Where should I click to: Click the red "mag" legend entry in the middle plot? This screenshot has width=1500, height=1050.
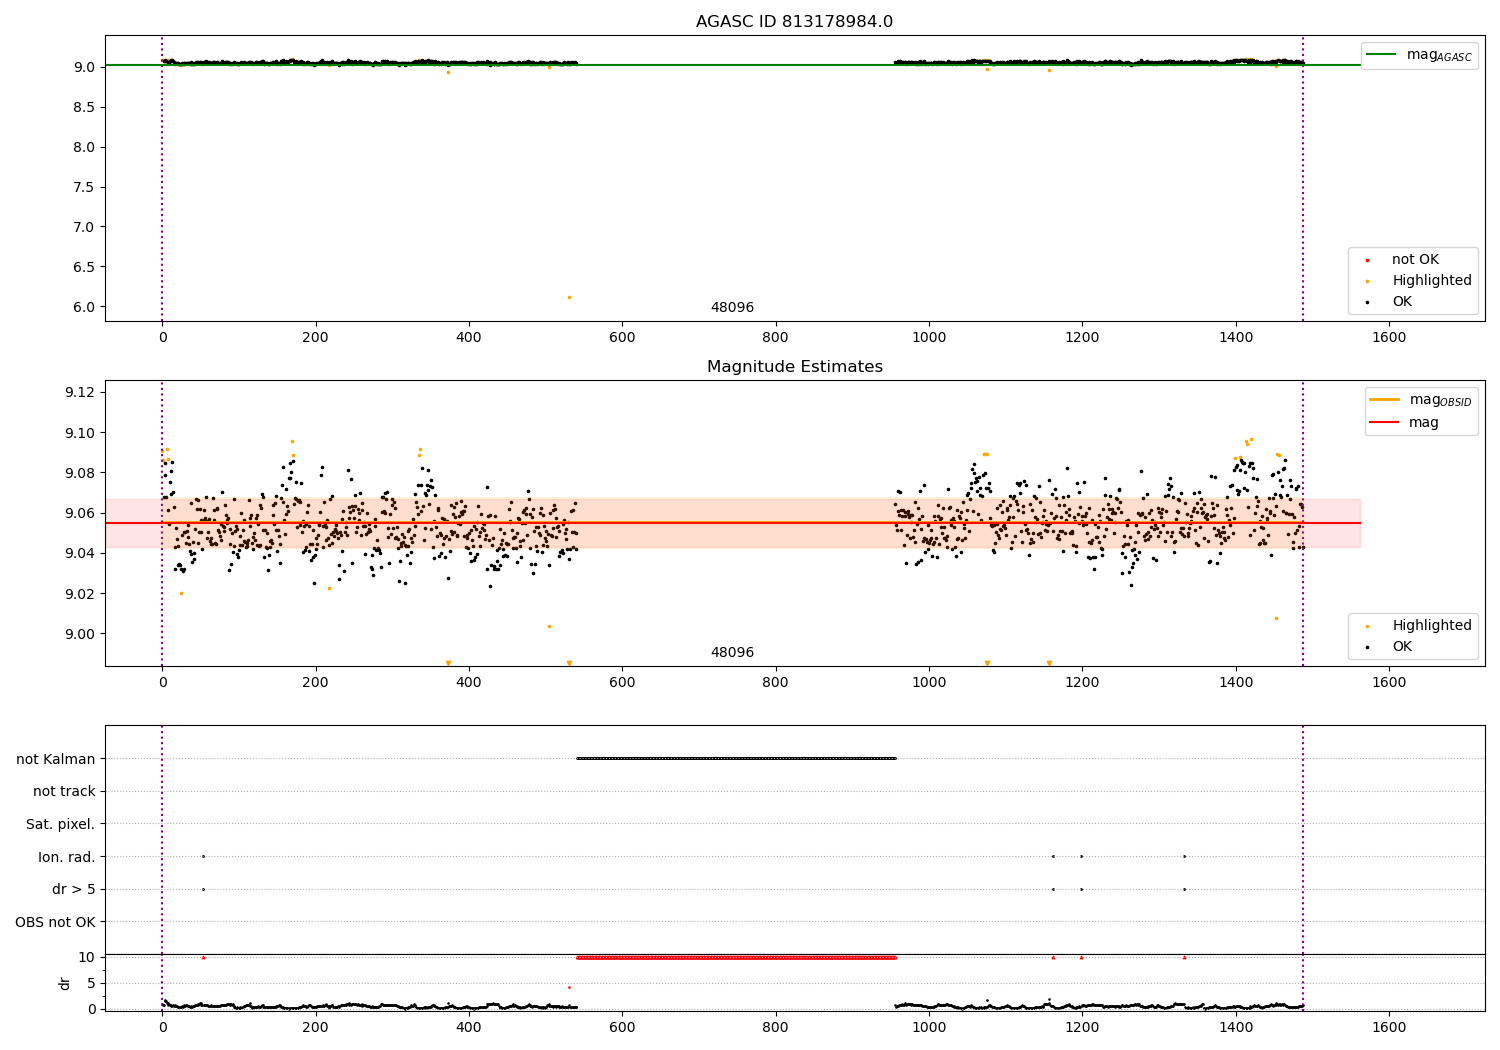click(1424, 422)
